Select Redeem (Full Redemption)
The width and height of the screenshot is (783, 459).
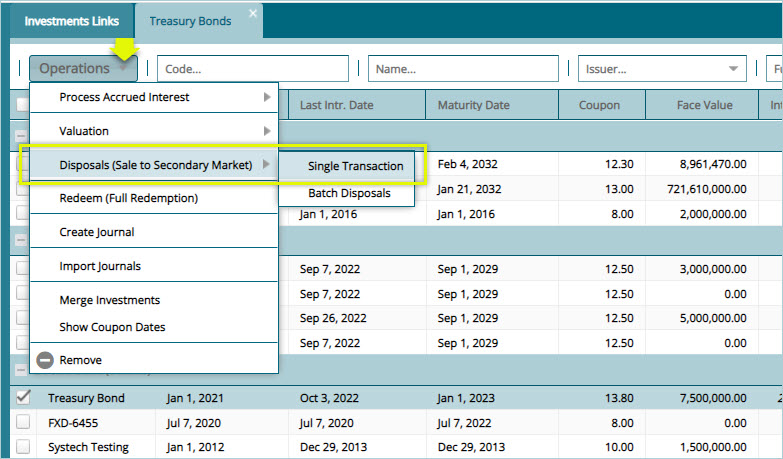[x=154, y=198]
